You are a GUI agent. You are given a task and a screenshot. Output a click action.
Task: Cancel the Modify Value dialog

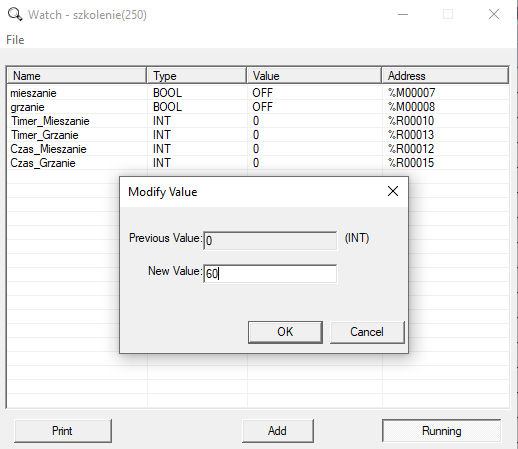(x=367, y=332)
